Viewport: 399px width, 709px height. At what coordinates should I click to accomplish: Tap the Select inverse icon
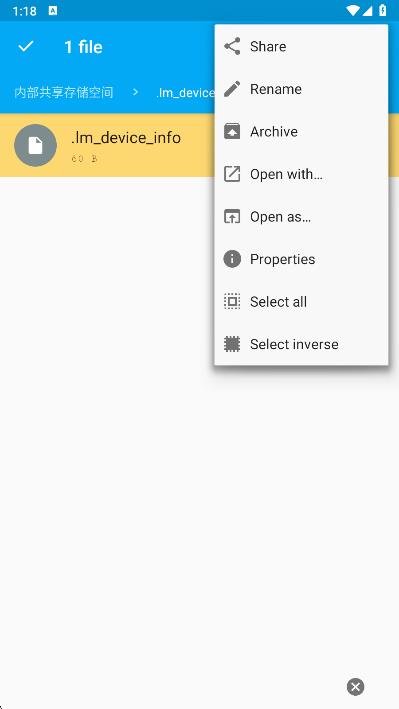[x=232, y=344]
